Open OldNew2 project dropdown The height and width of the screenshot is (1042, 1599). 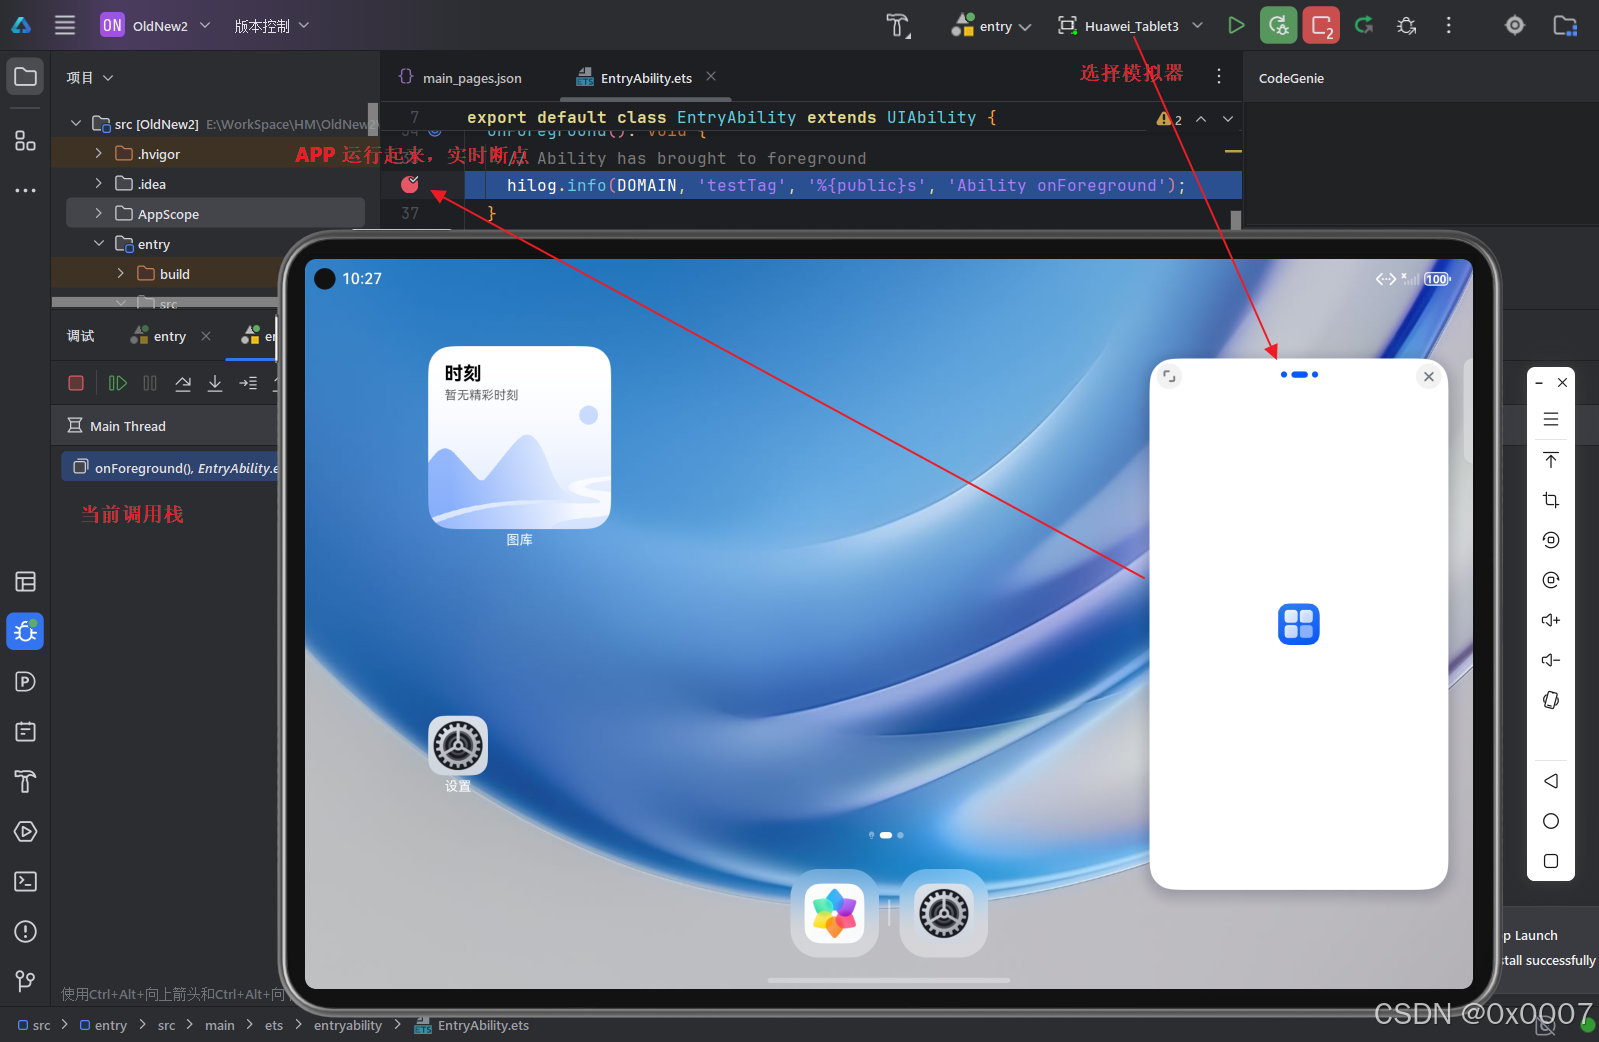pos(156,25)
